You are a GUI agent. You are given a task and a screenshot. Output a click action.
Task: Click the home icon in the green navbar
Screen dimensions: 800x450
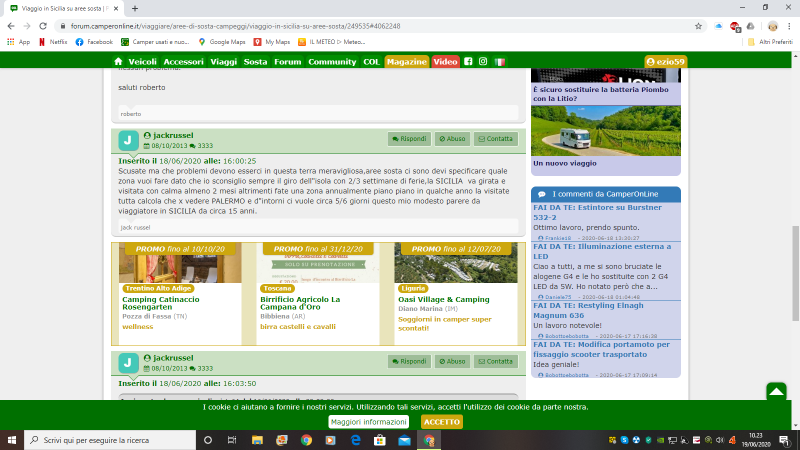[x=118, y=62]
